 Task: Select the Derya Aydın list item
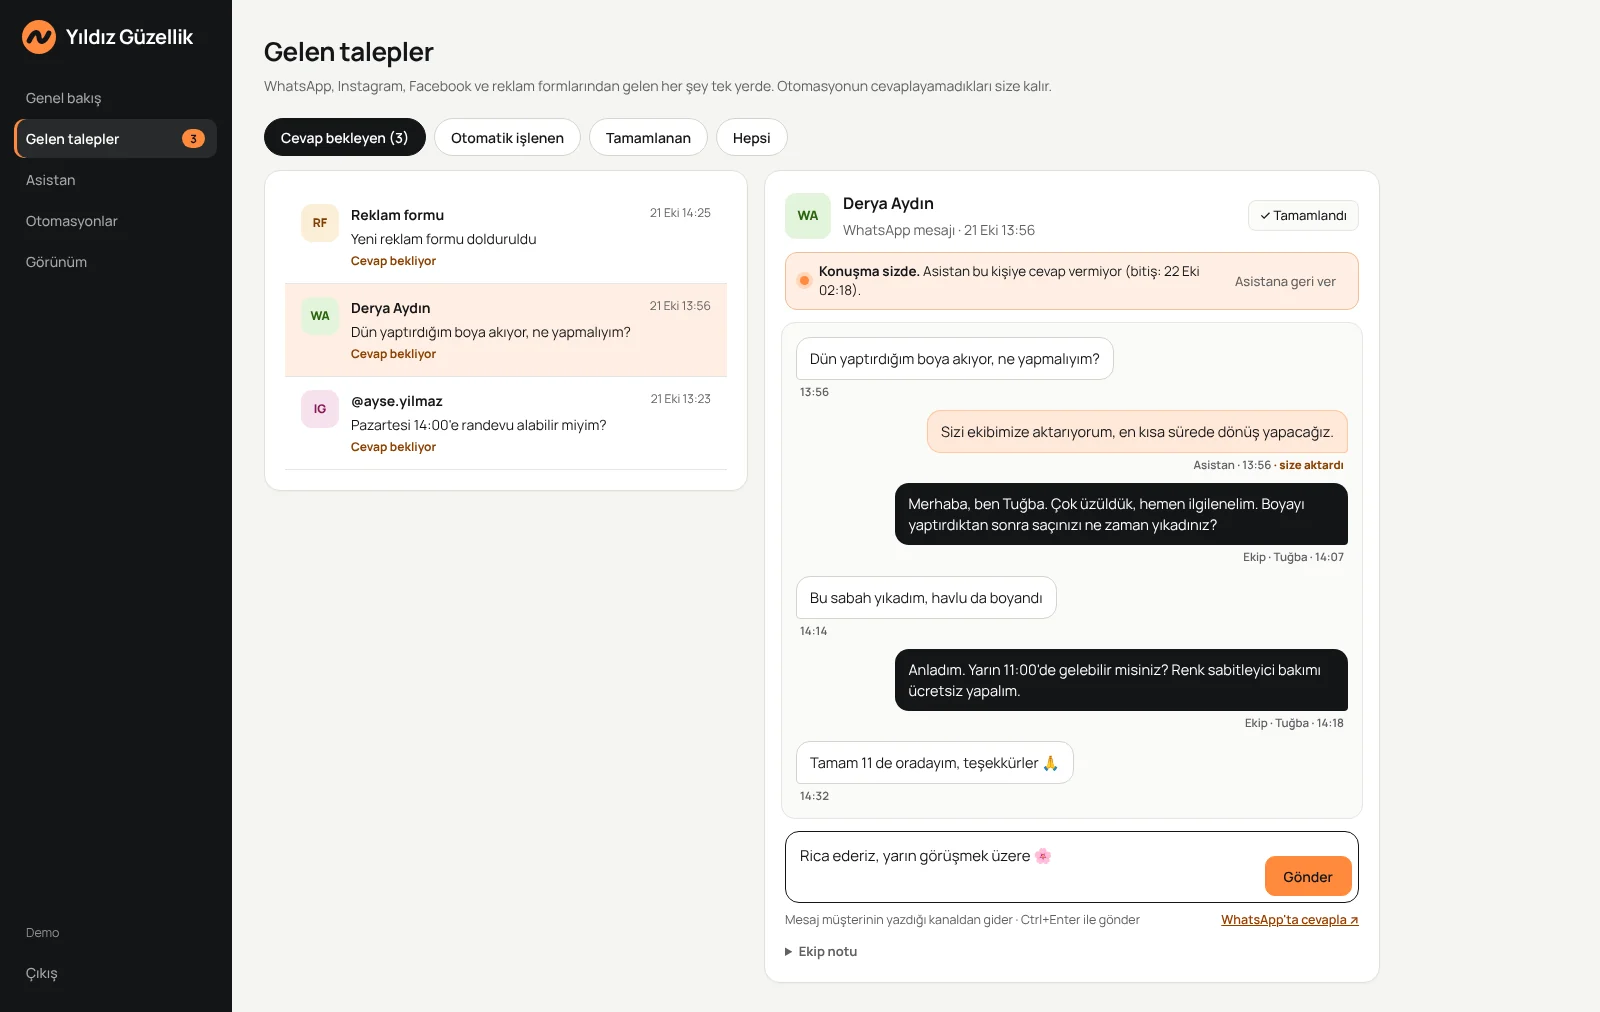point(506,330)
